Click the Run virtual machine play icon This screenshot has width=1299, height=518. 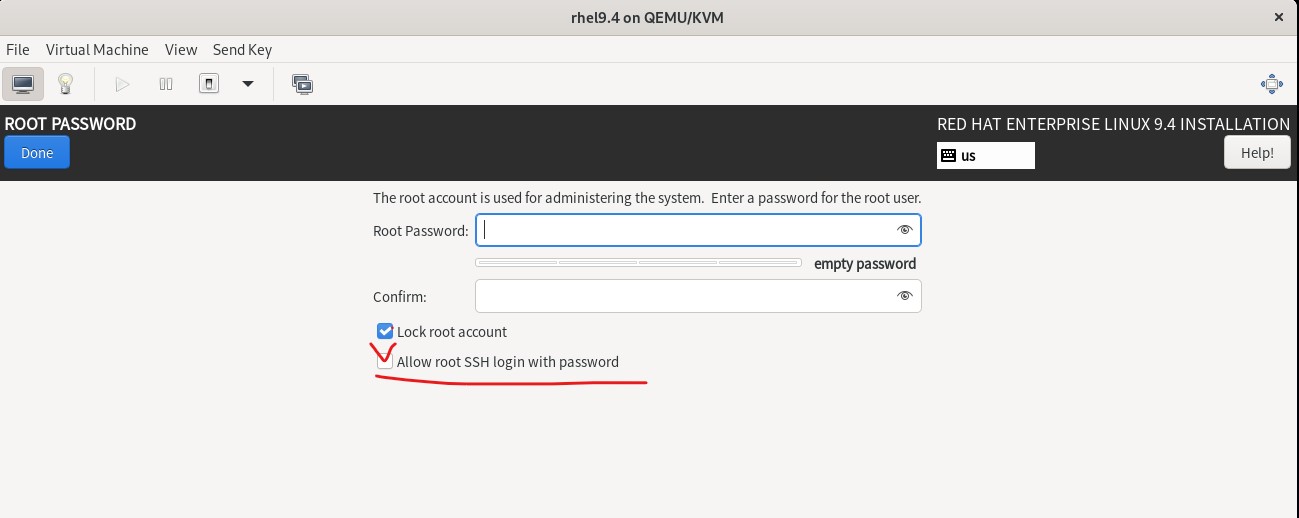click(123, 84)
